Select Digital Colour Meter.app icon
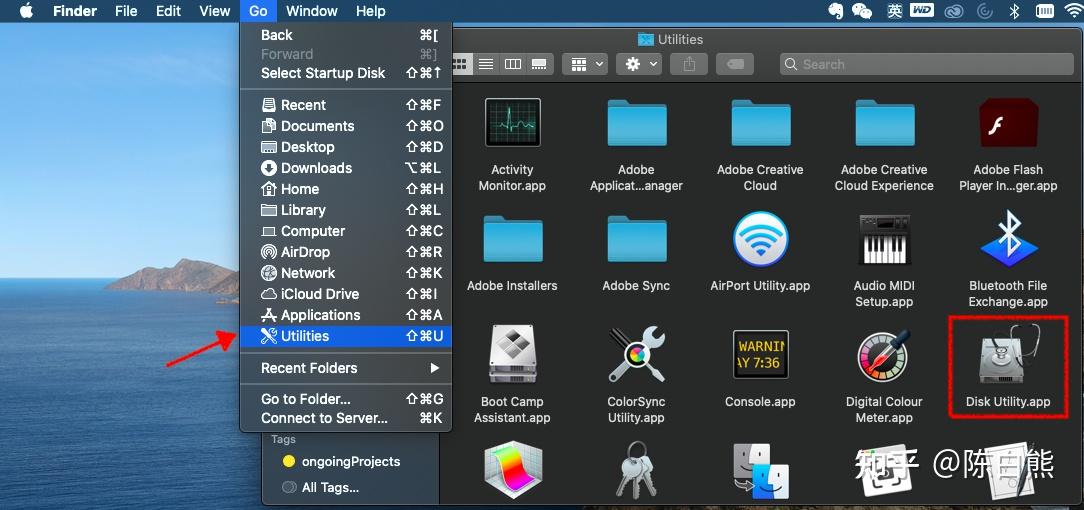This screenshot has height=510, width=1084. [x=884, y=356]
